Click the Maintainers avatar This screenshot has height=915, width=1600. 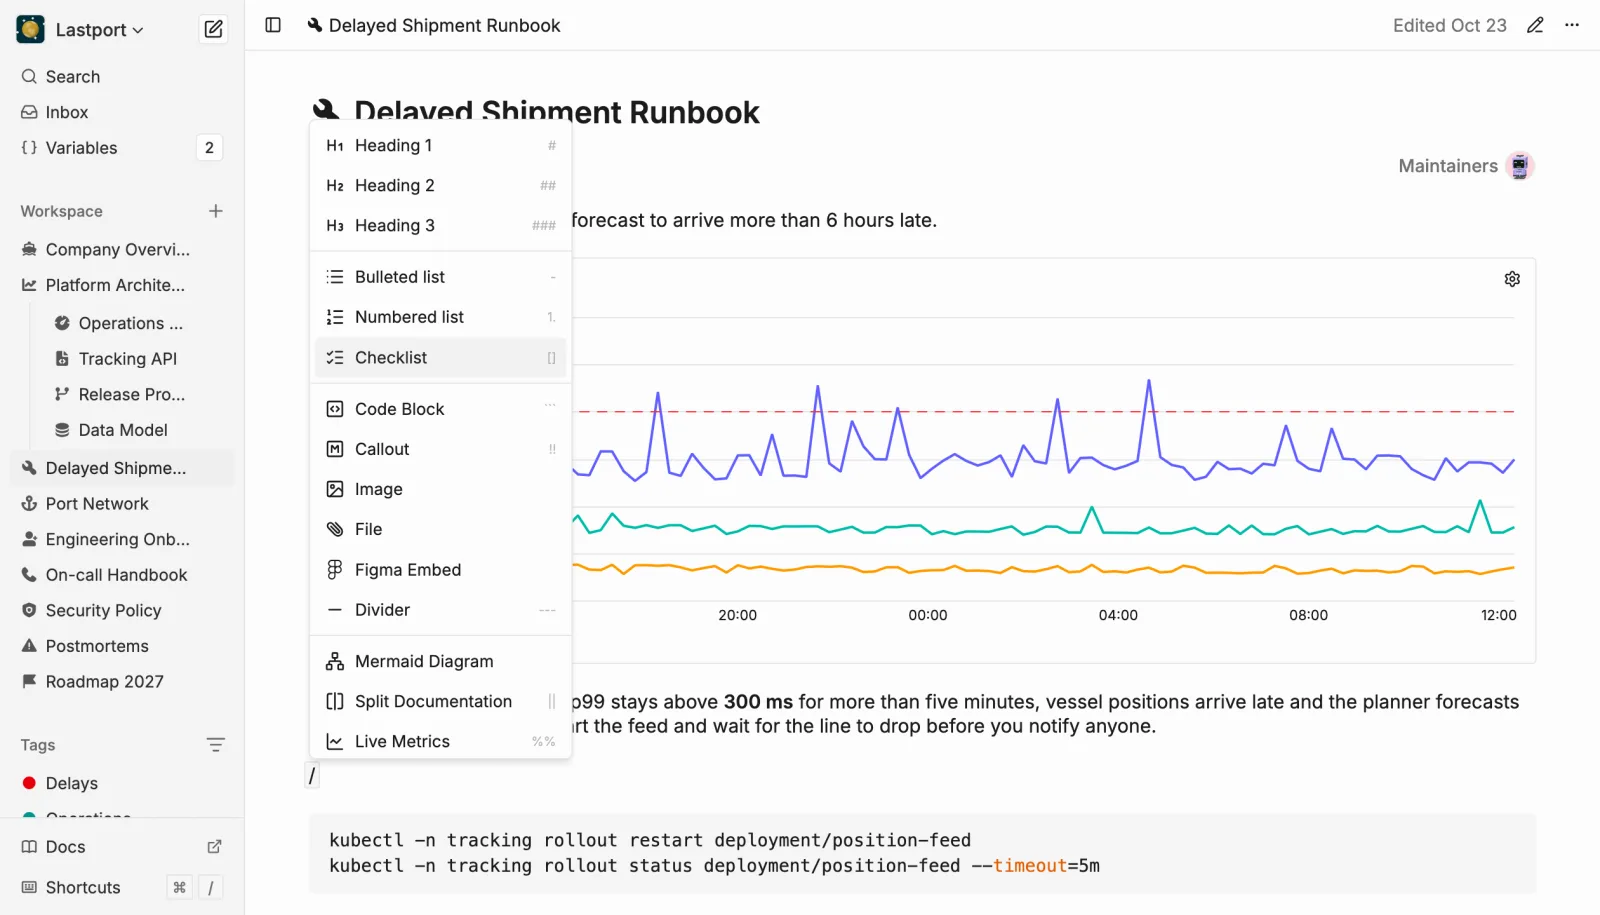1520,166
